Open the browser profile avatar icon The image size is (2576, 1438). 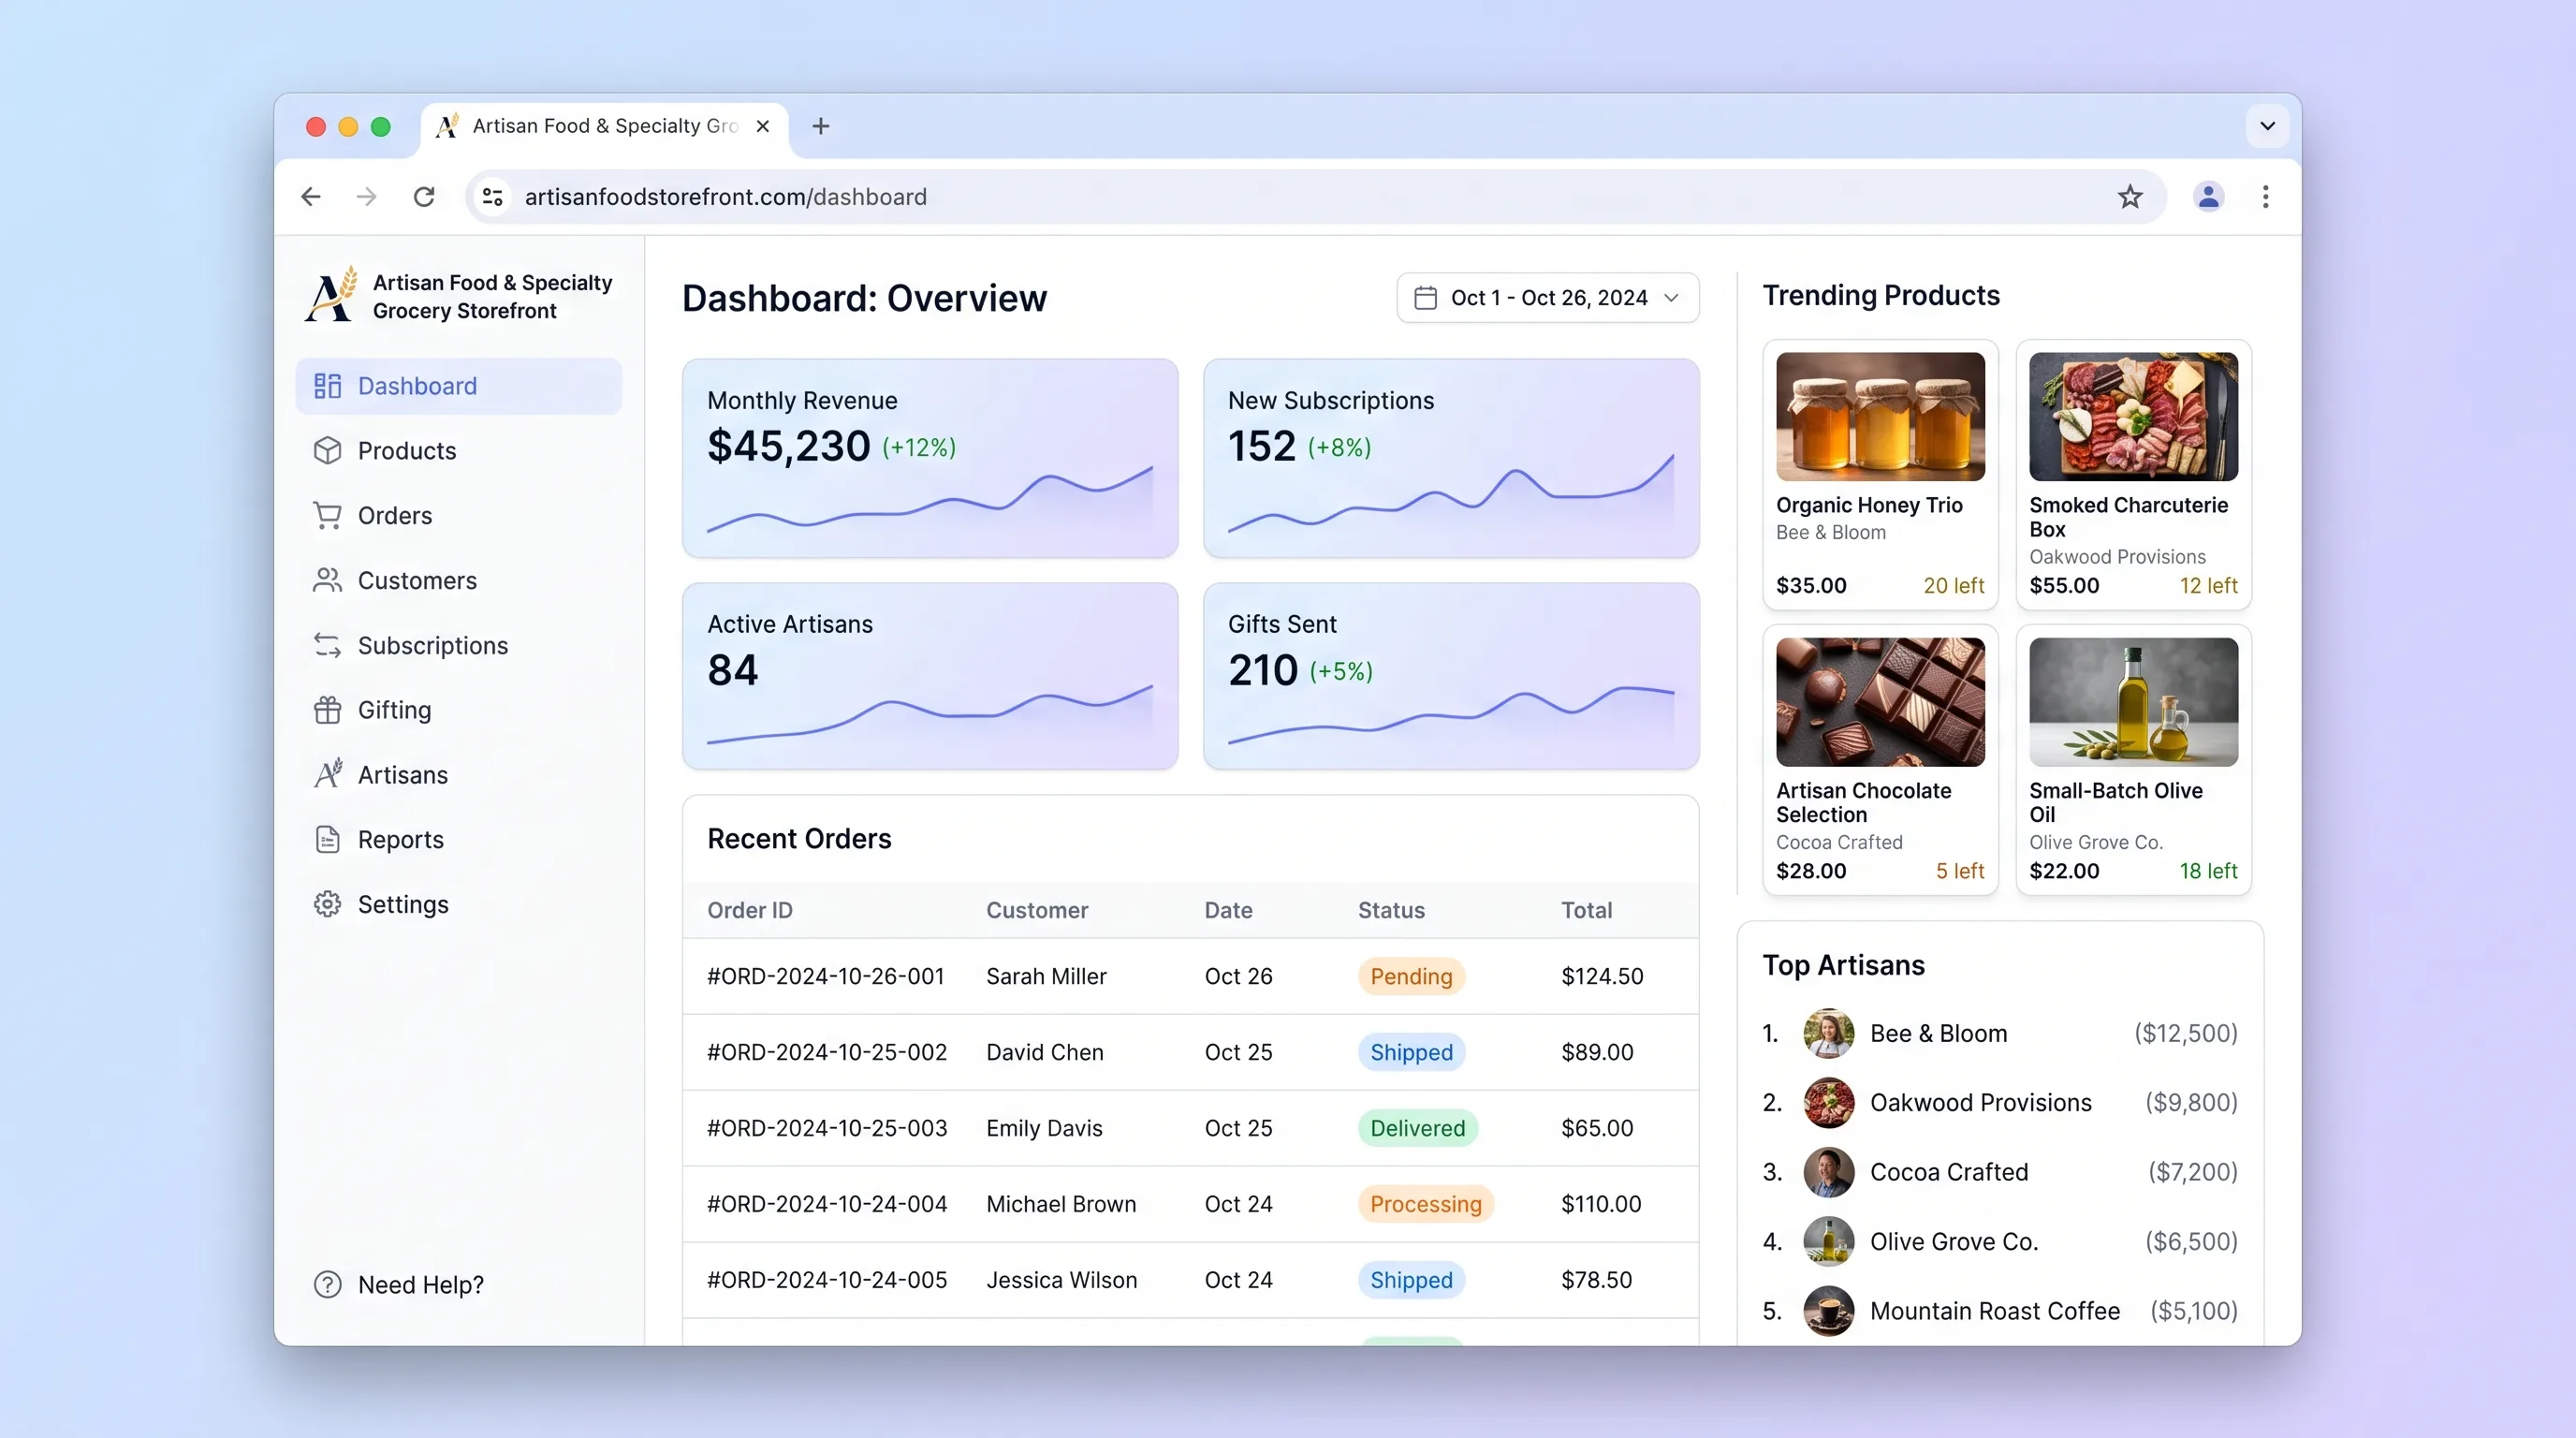point(2208,197)
